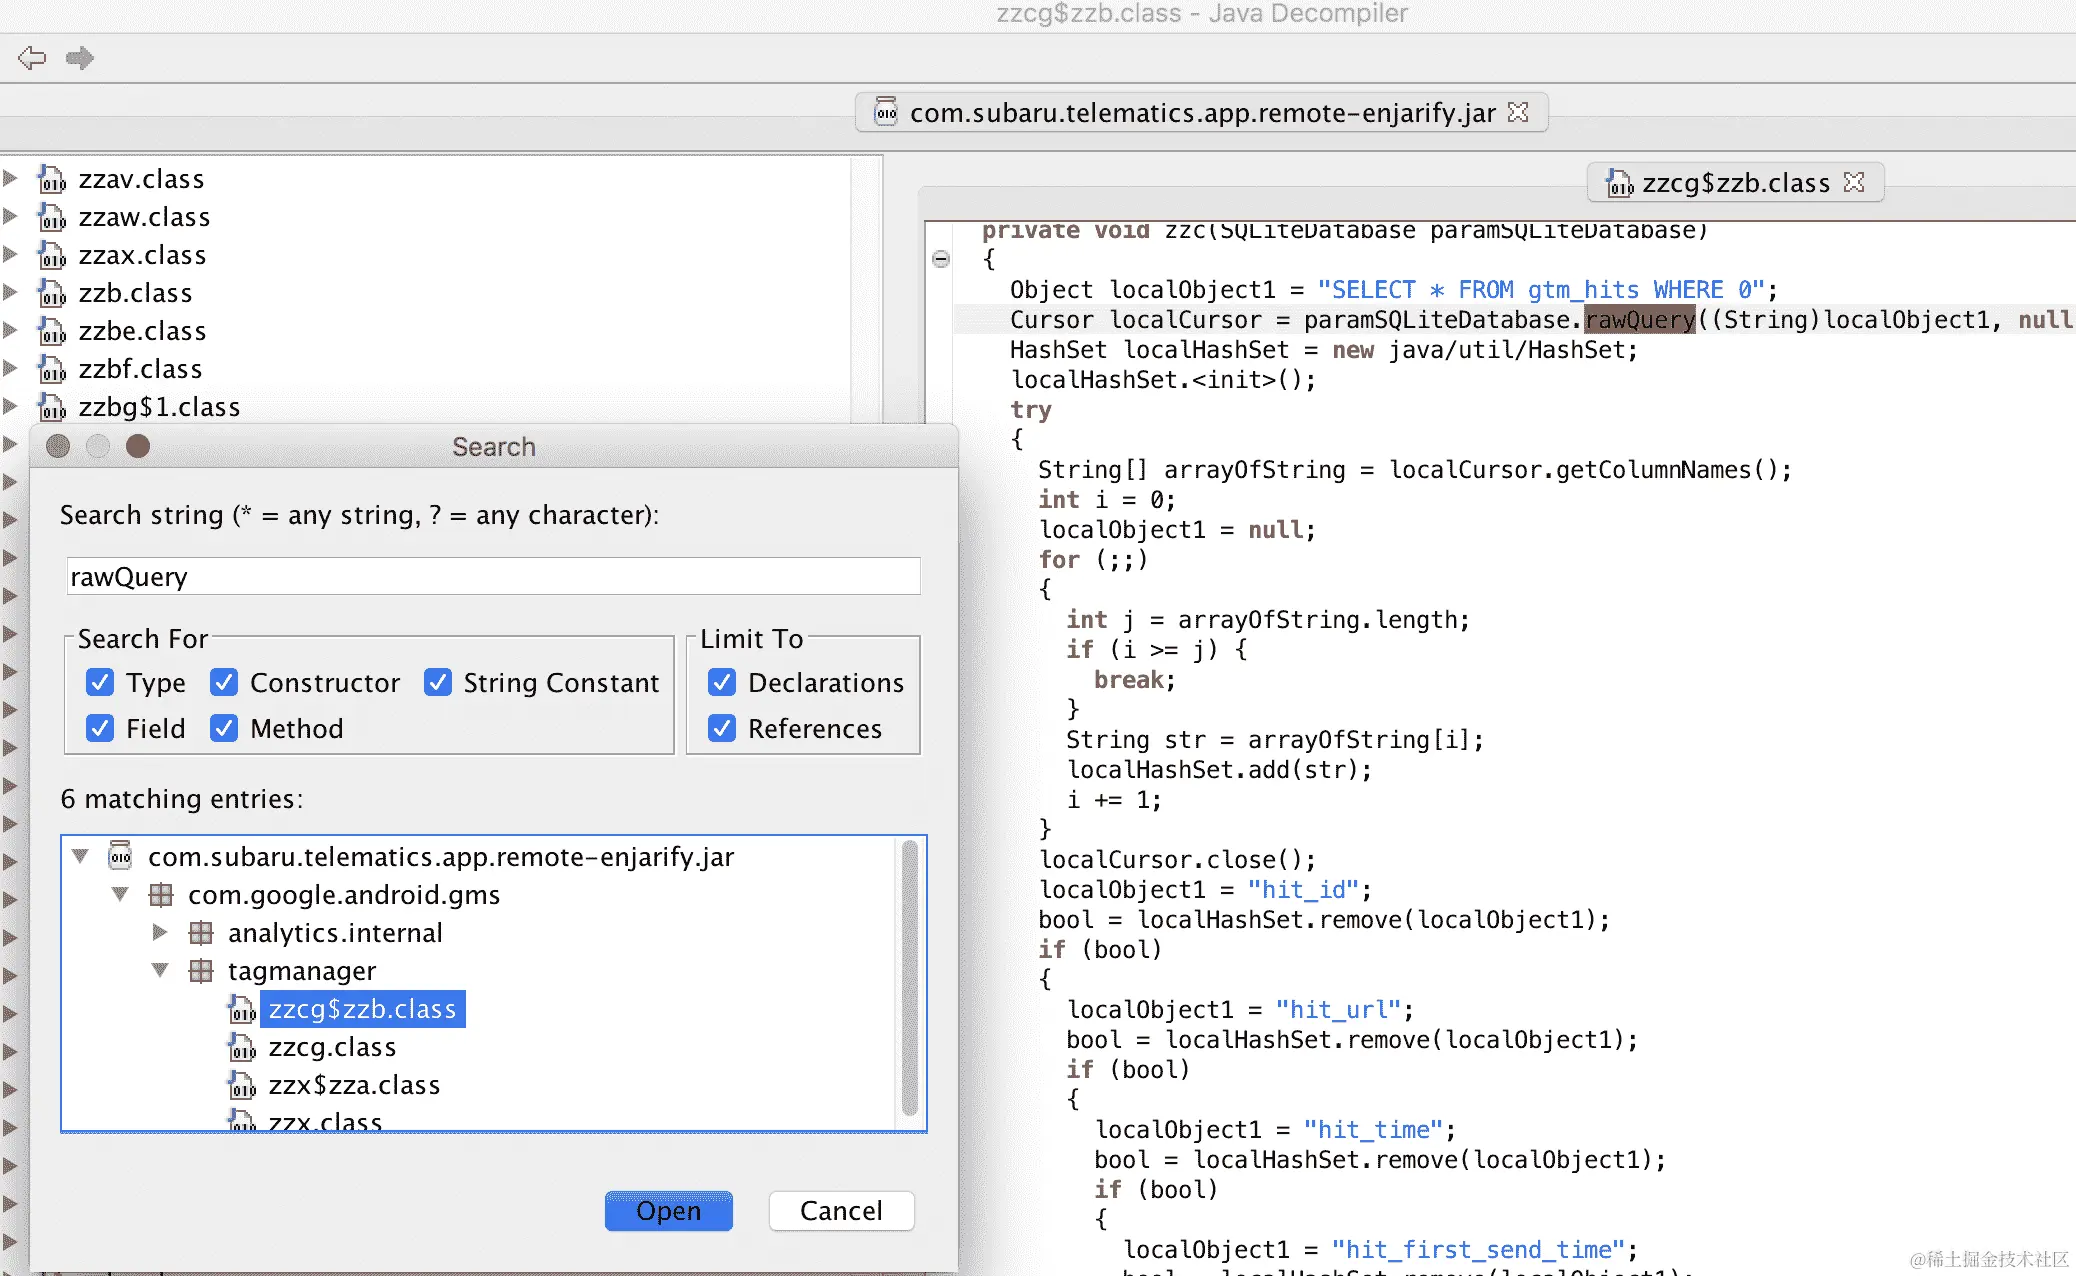2076x1276 pixels.
Task: Click the forward navigation arrow icon
Action: click(80, 58)
